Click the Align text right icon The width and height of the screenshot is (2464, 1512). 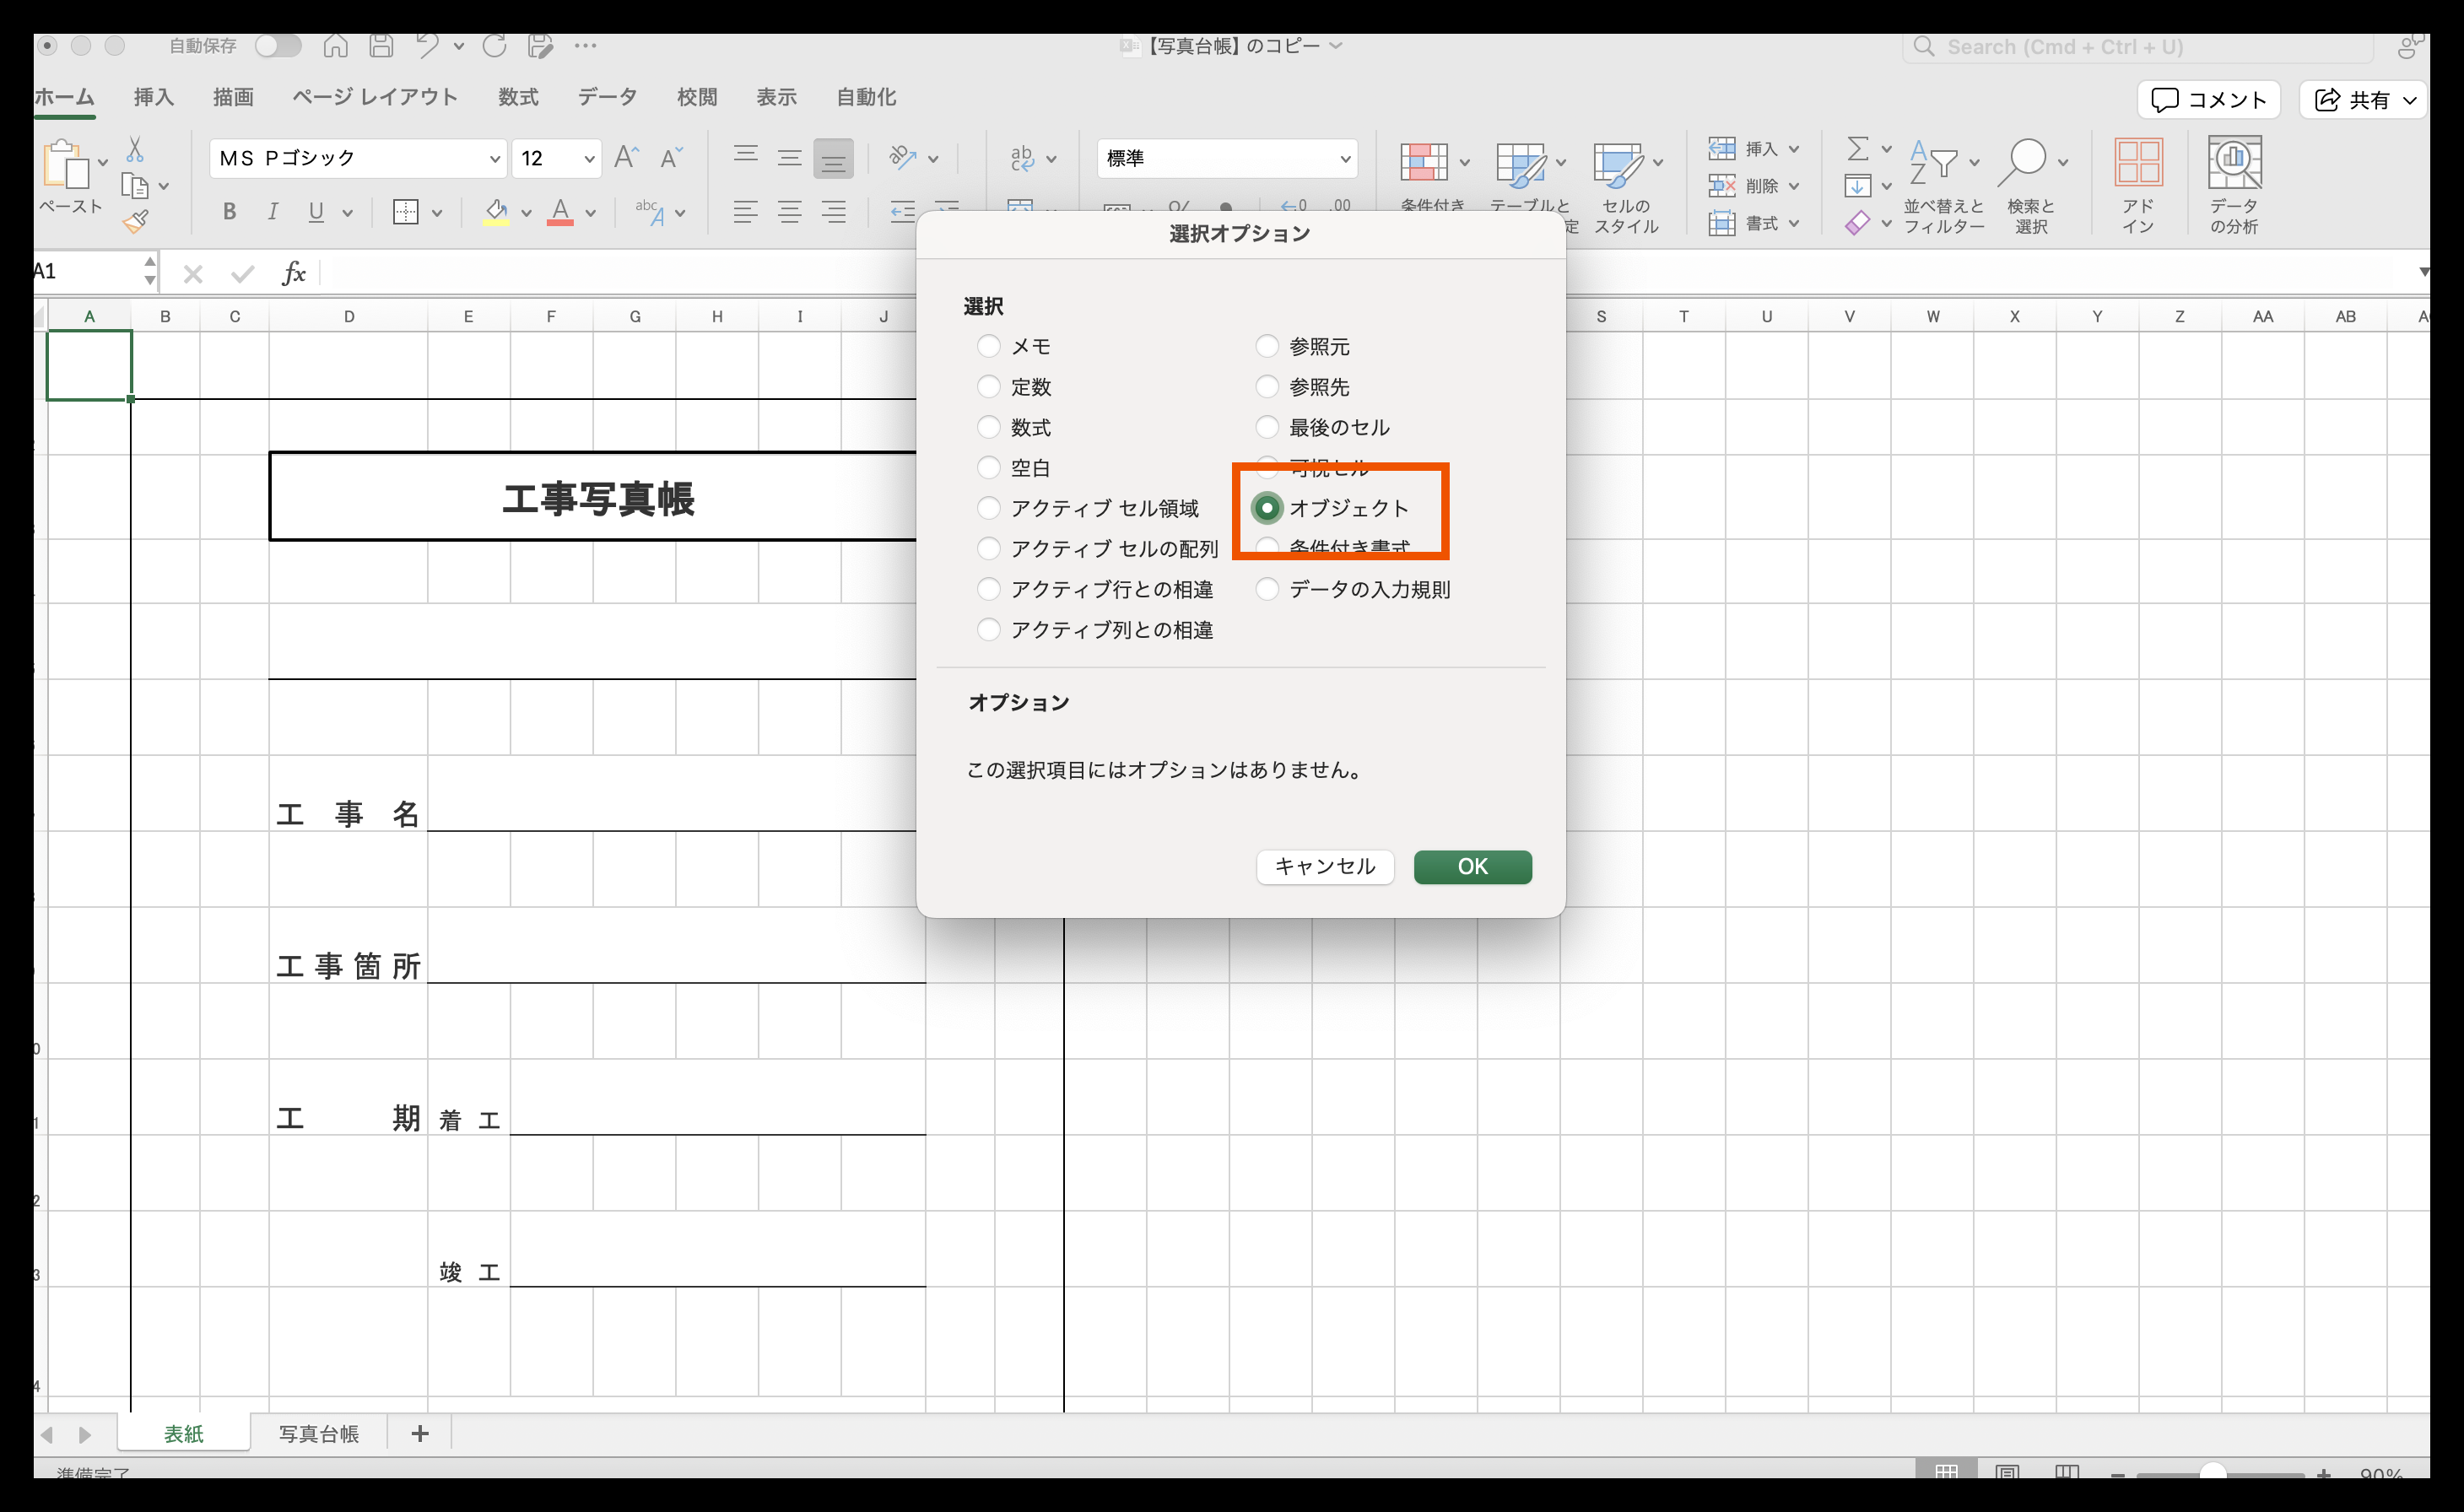[834, 212]
